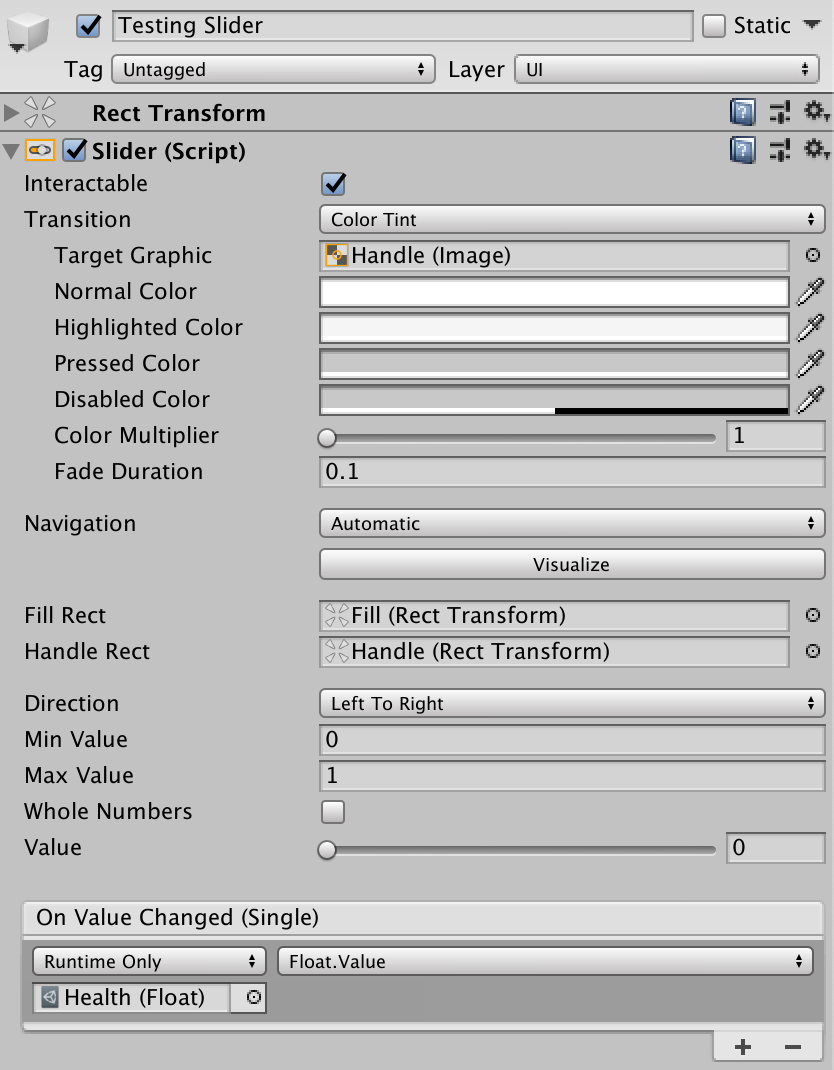Open Rect Transform preset sliders icon
Viewport: 834px width, 1070px height.
point(780,113)
